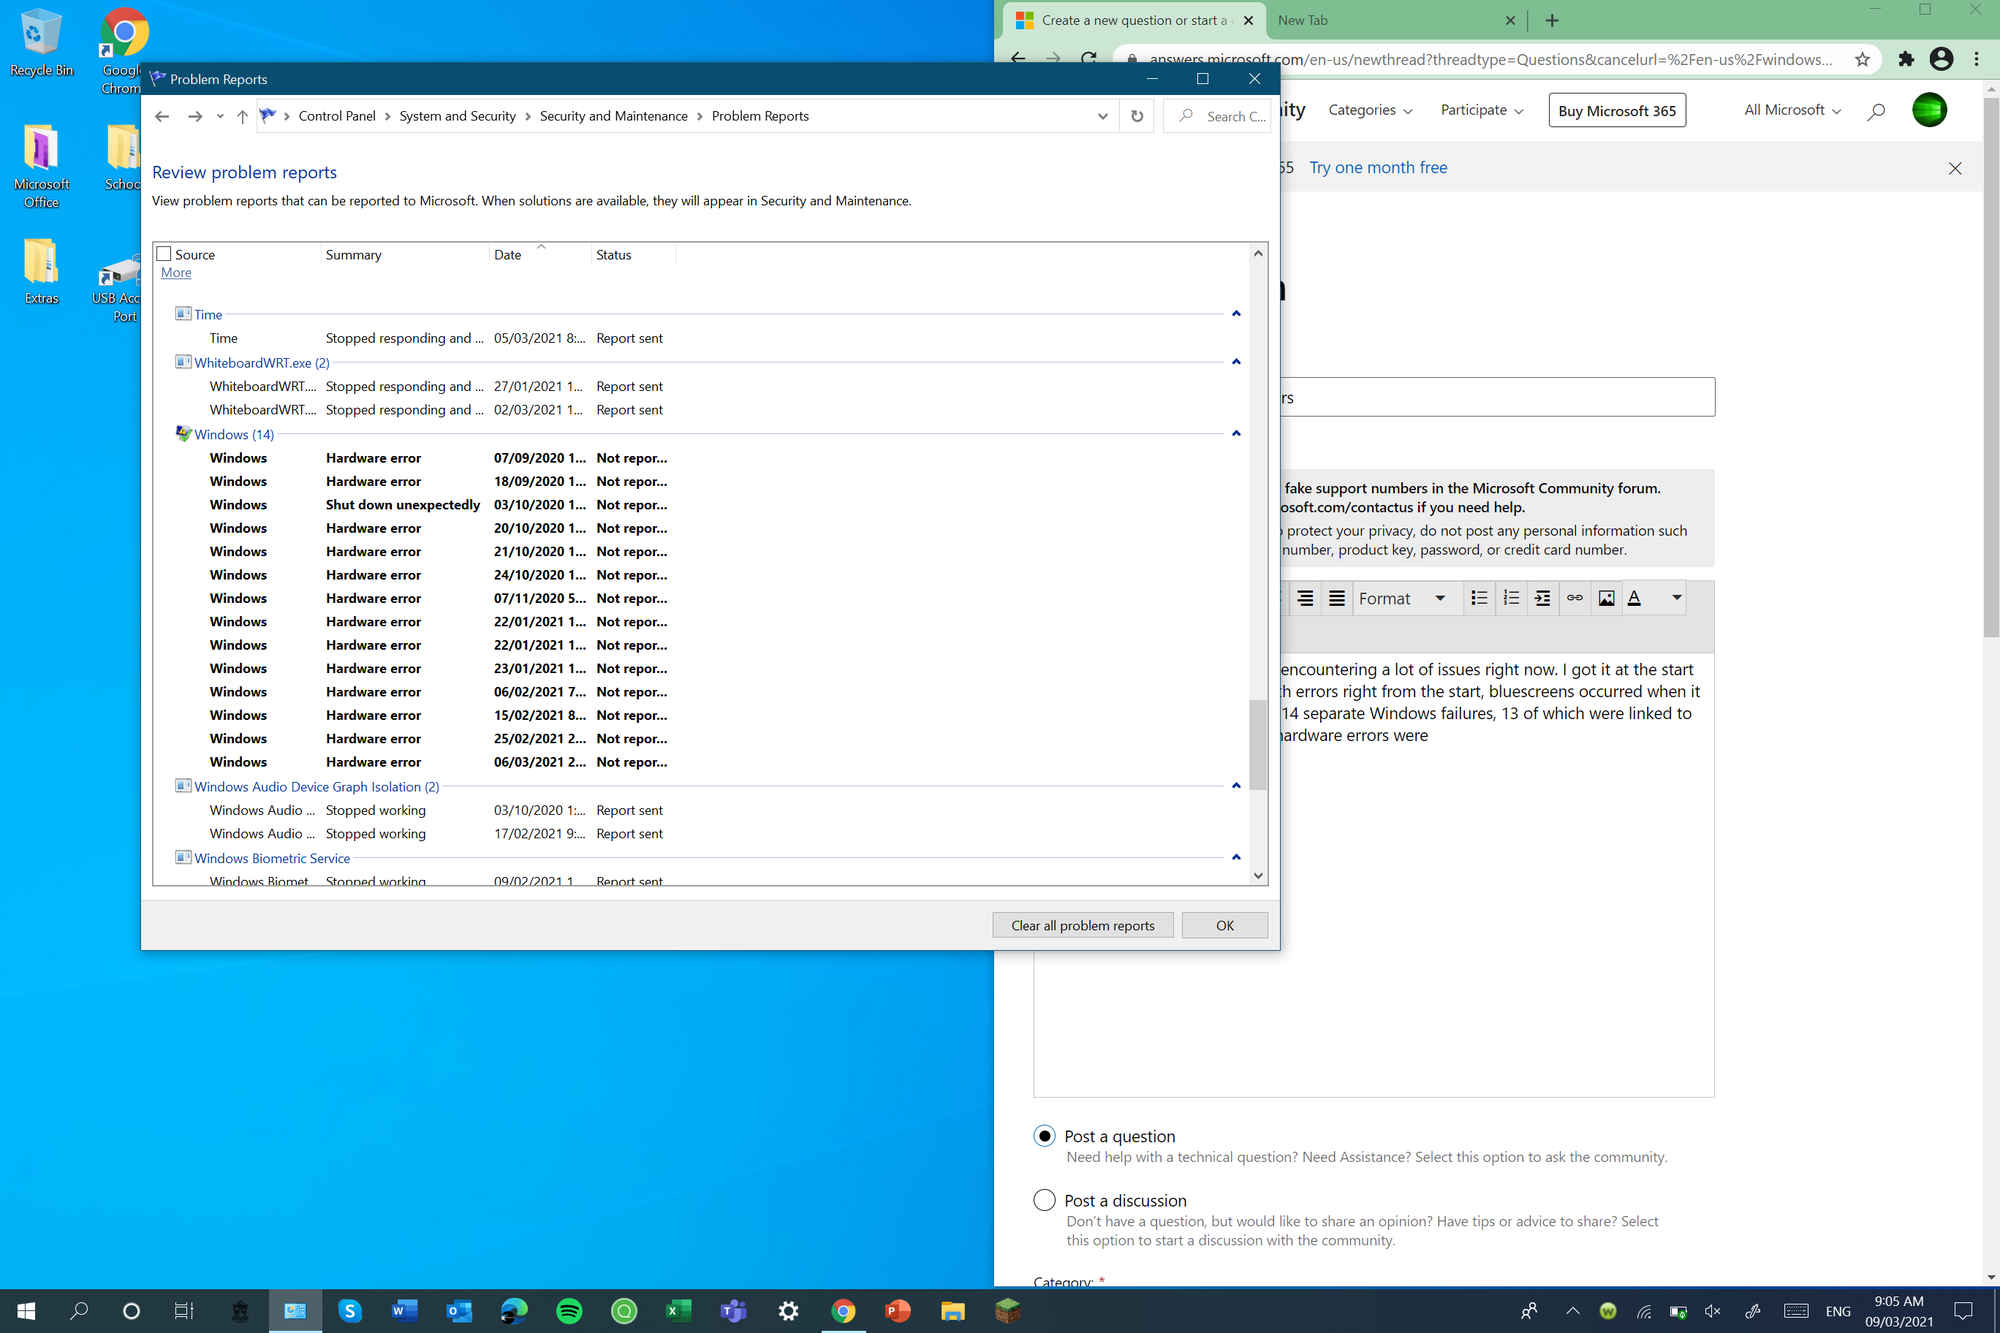Sort reports by Date column header
2000x1333 pixels.
540,254
